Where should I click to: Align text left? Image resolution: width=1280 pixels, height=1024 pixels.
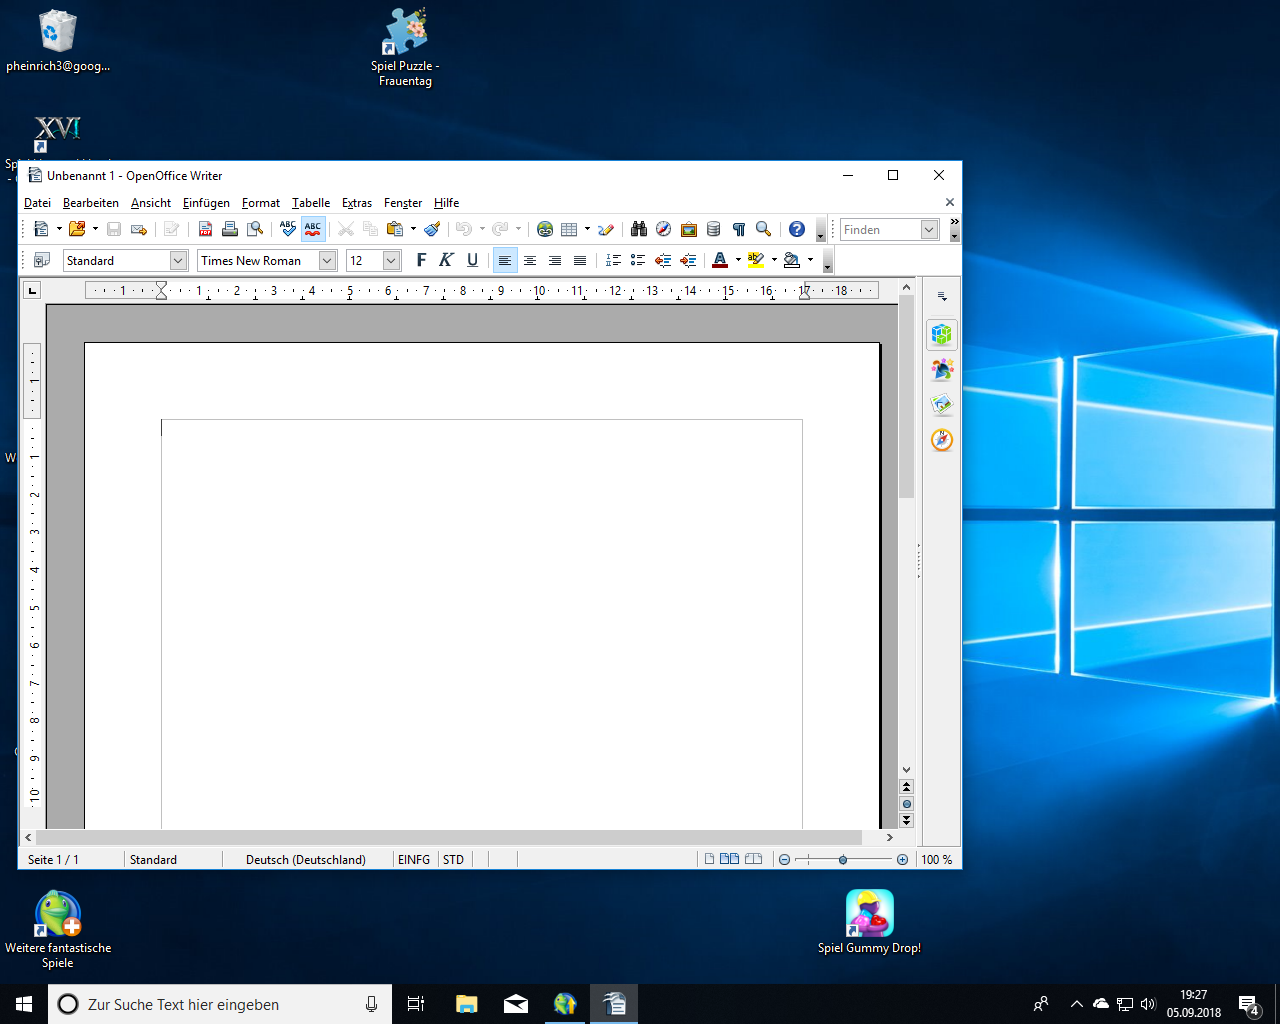tap(505, 260)
